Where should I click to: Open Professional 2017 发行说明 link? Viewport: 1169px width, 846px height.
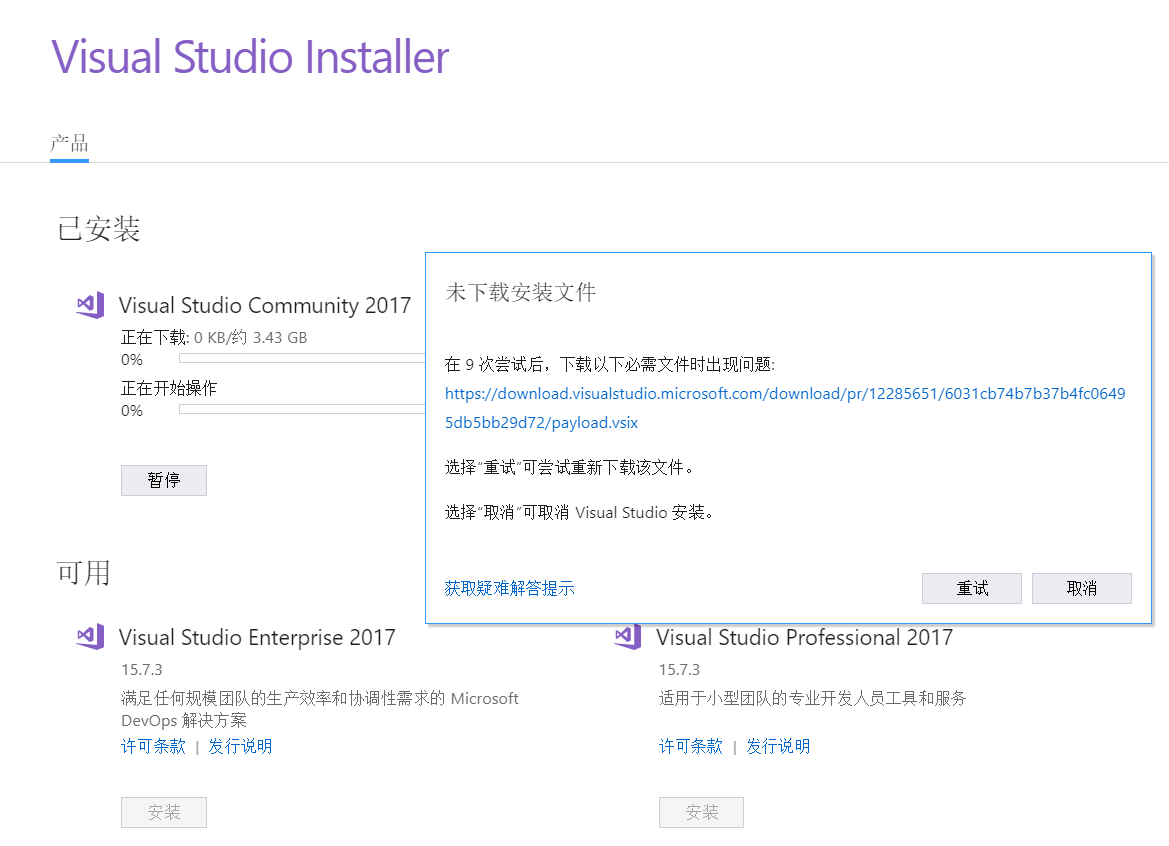pyautogui.click(x=778, y=746)
